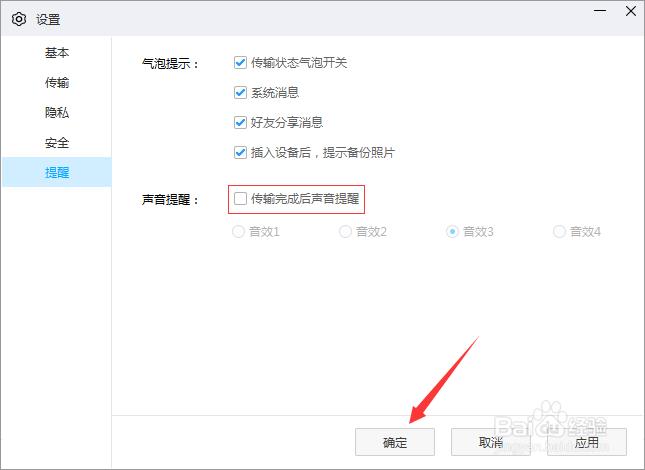Minimize the 设置 window
This screenshot has width=645, height=470.
[600, 11]
